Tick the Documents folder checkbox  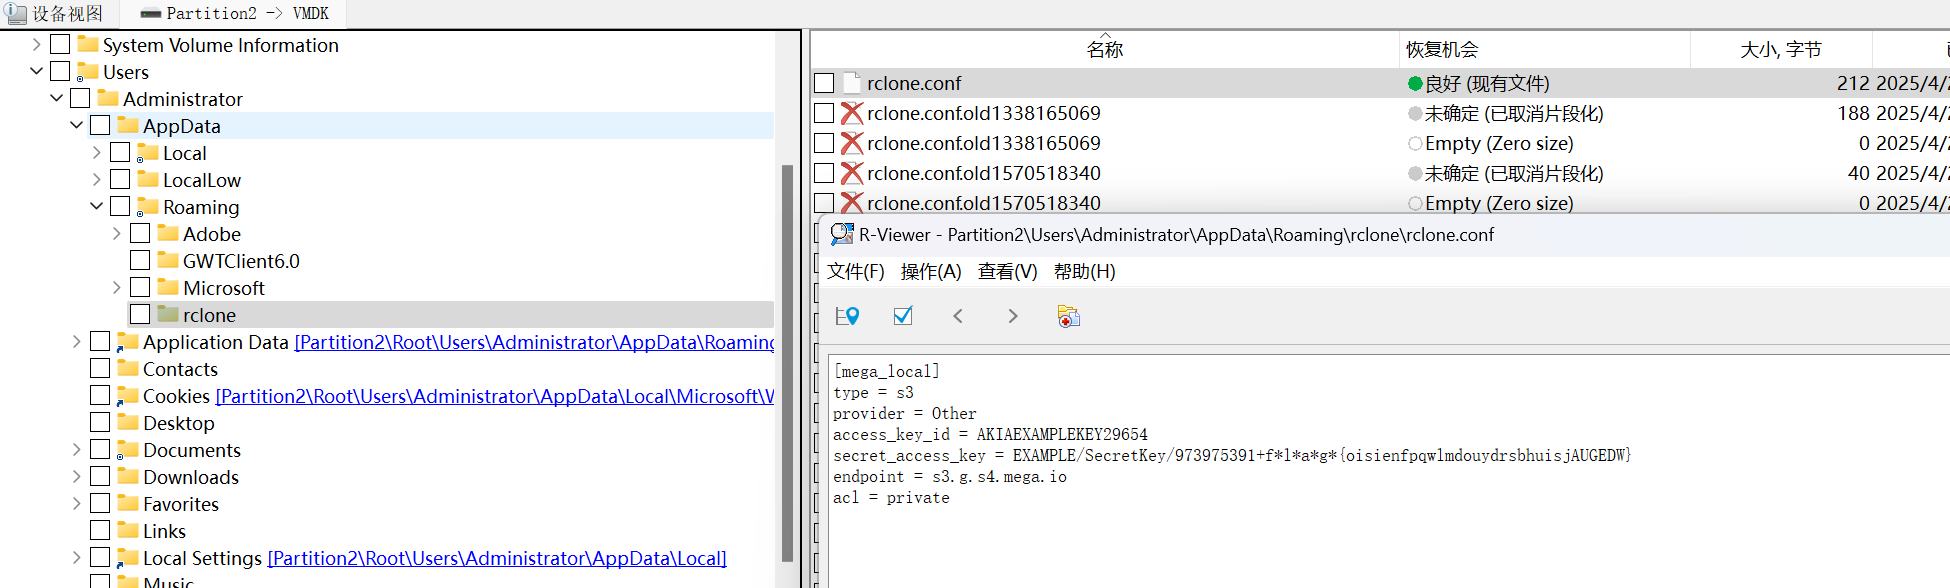pos(100,449)
